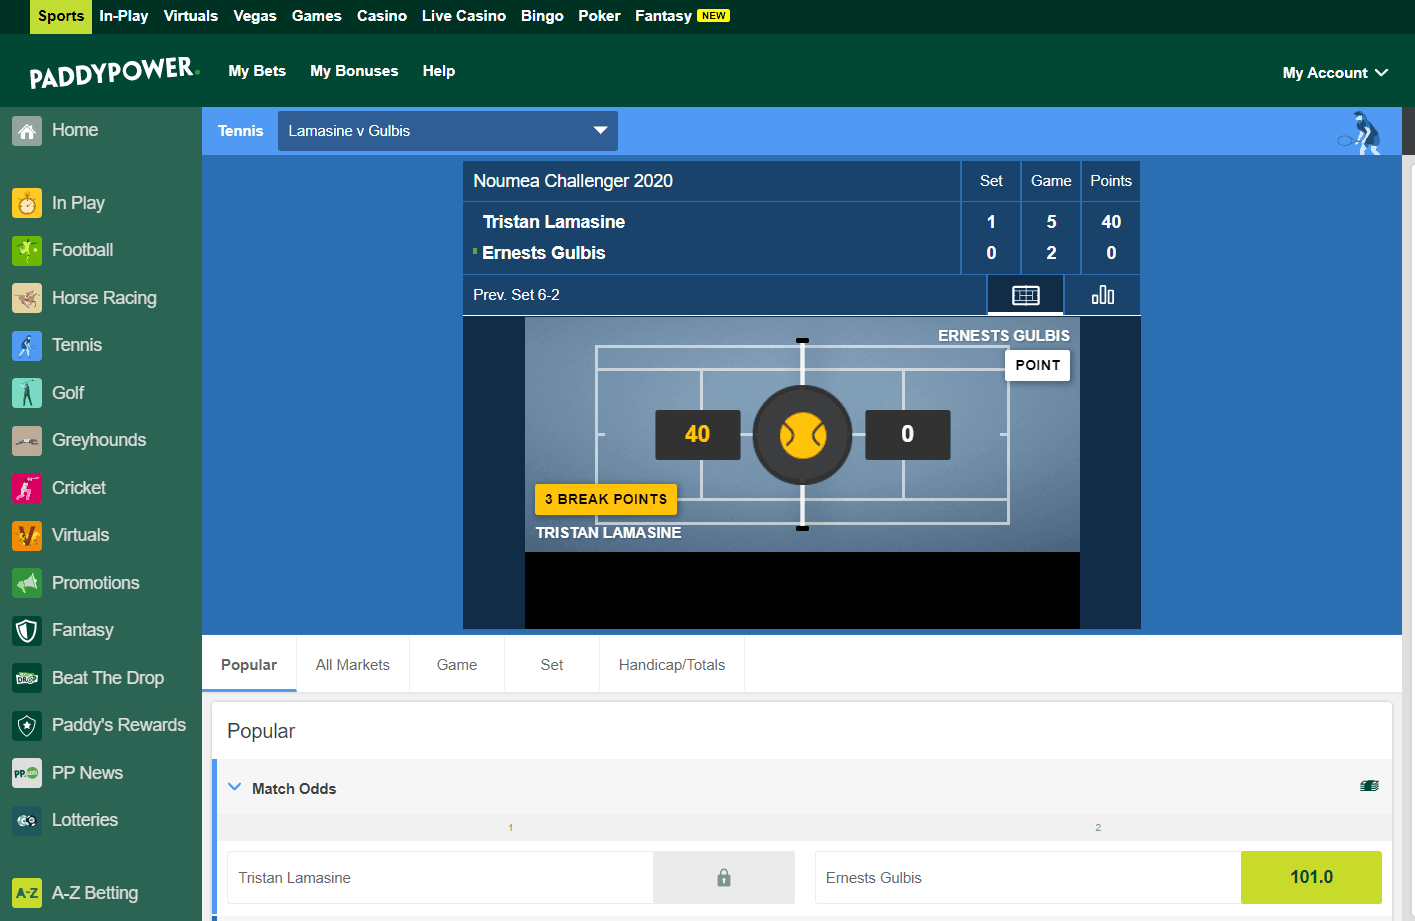
Task: Select the Cricket sidebar icon
Action: click(x=27, y=488)
